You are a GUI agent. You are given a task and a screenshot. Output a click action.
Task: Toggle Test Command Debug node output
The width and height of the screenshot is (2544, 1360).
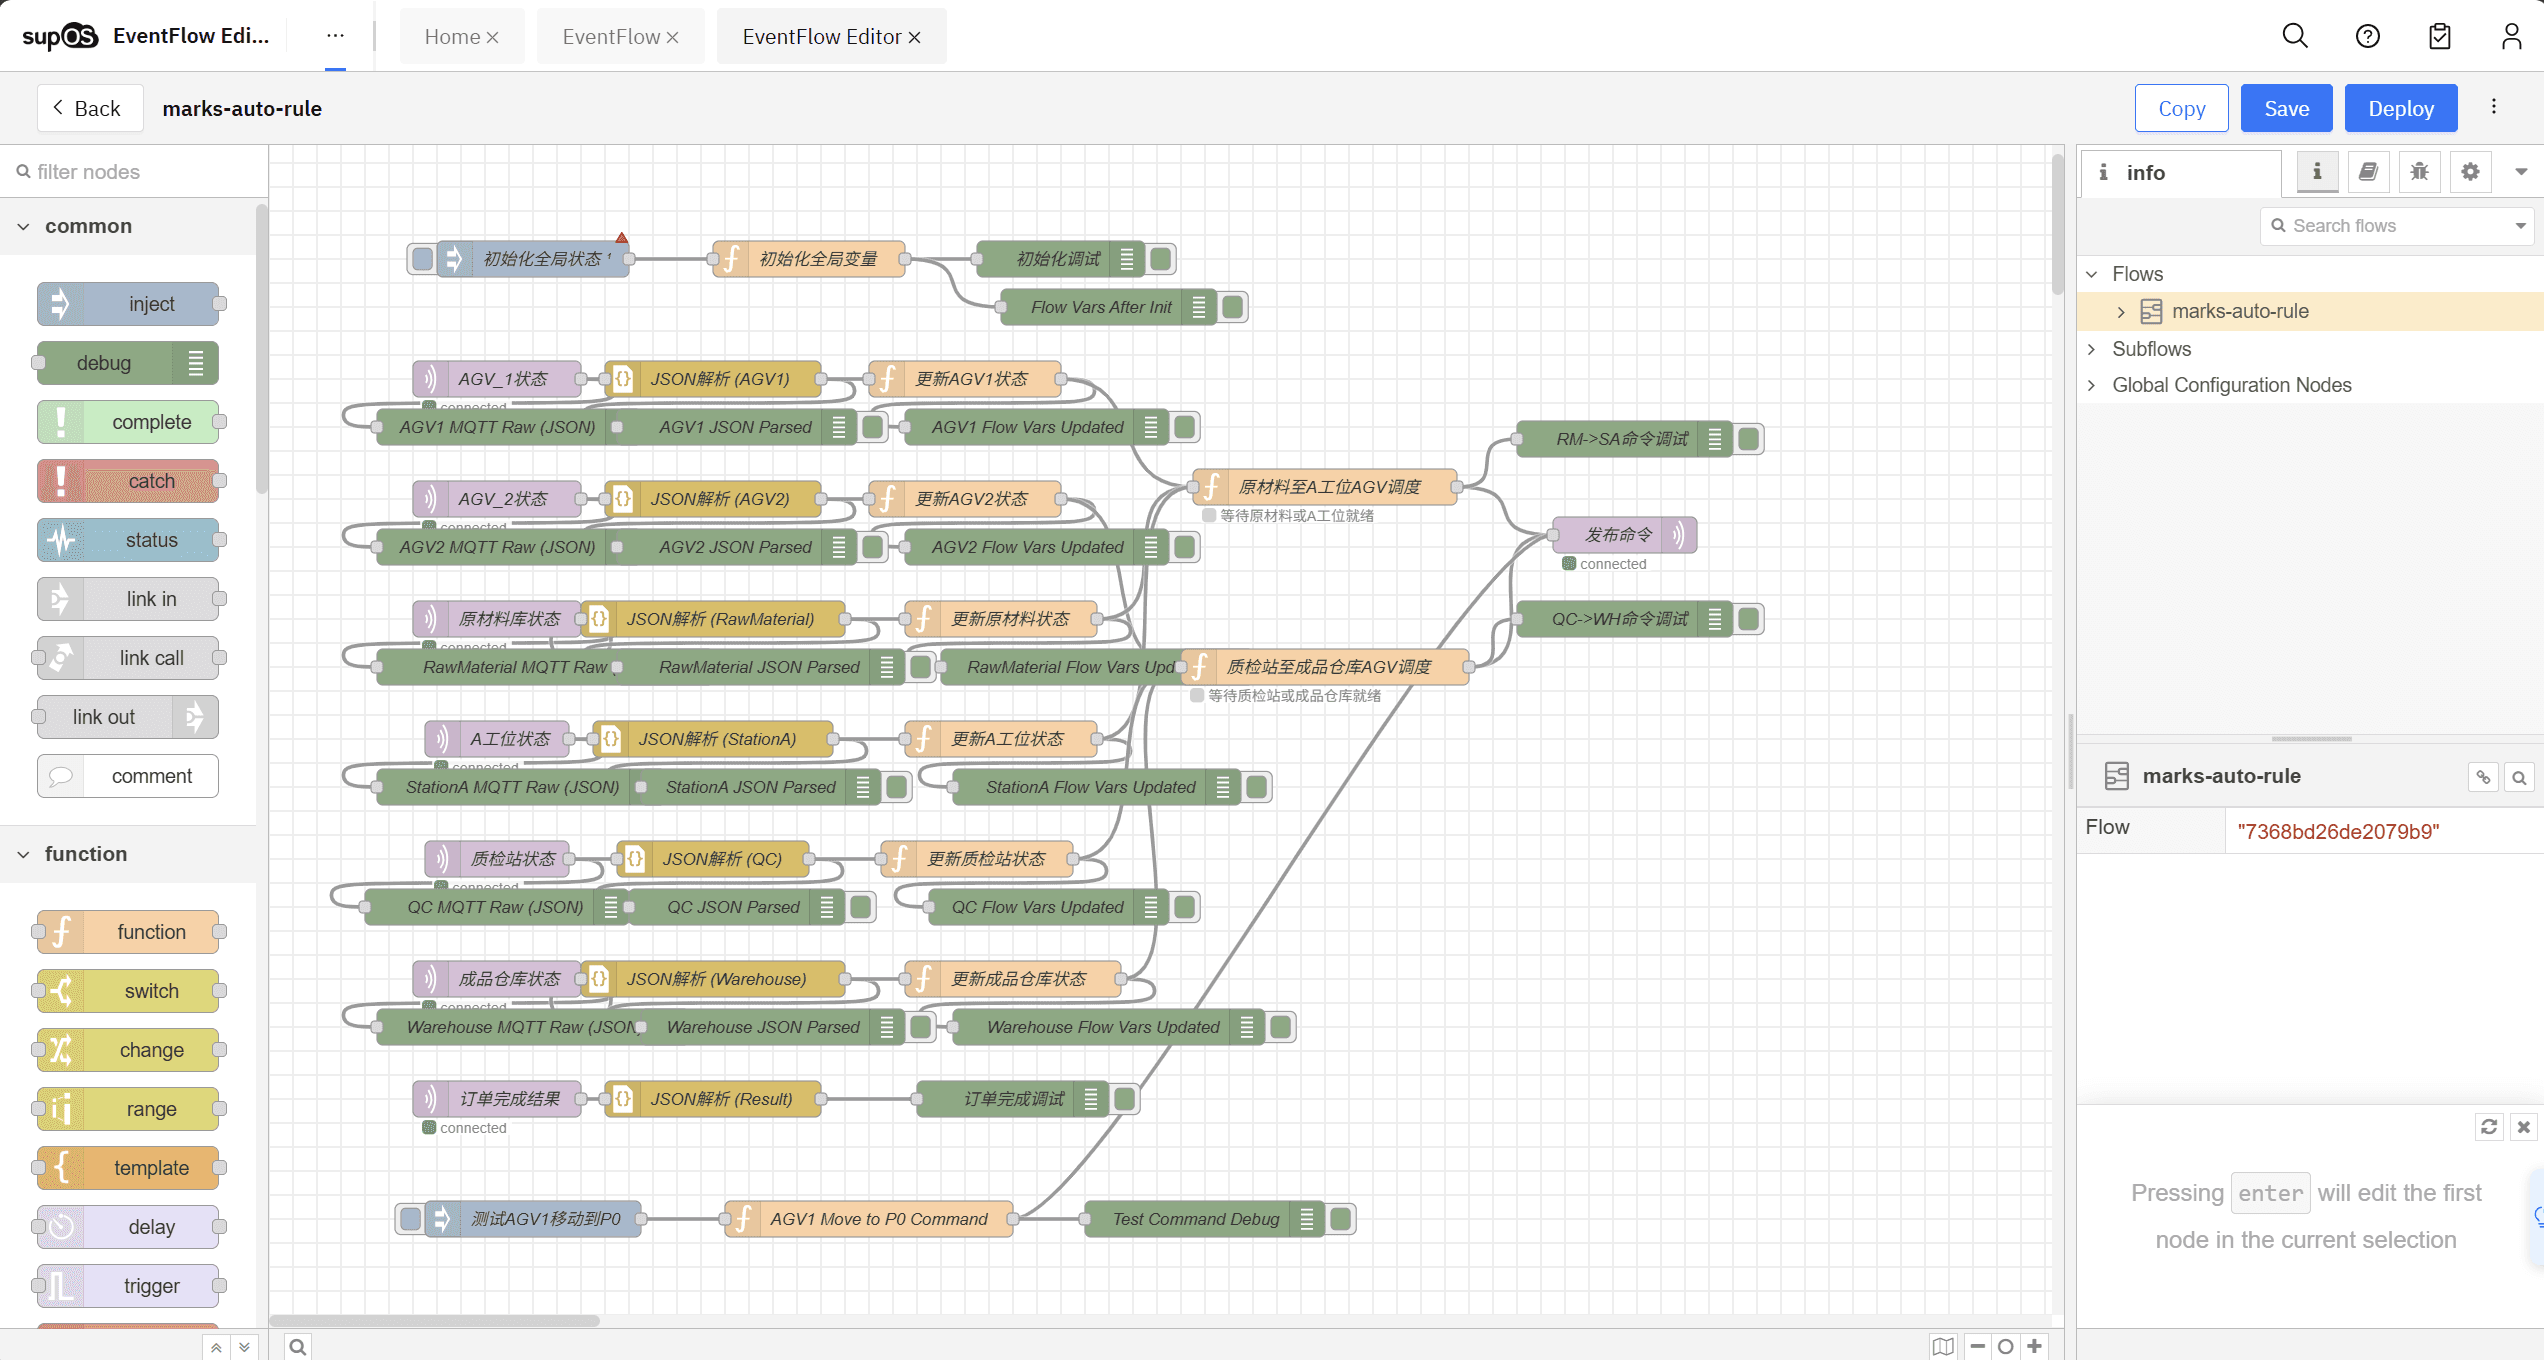tap(1341, 1219)
